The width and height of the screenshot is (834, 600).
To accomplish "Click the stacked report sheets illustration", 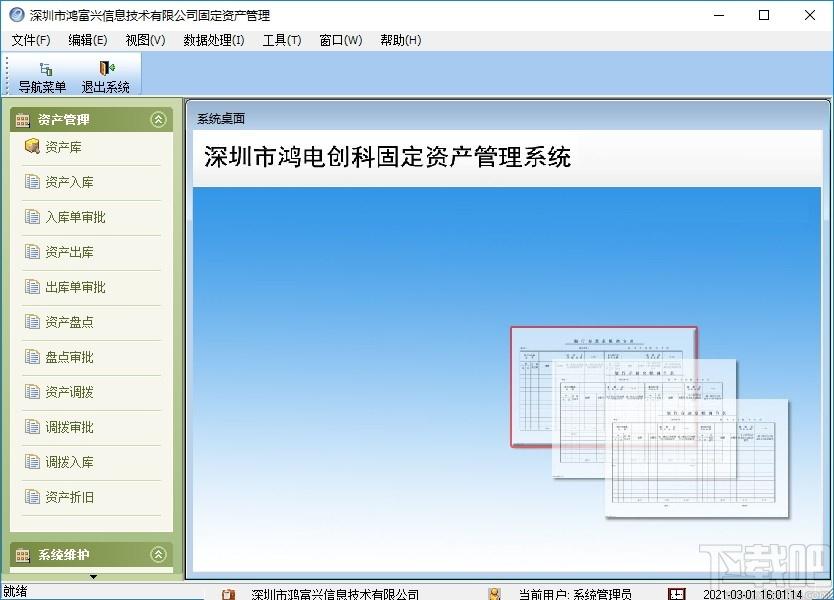I will pyautogui.click(x=649, y=421).
